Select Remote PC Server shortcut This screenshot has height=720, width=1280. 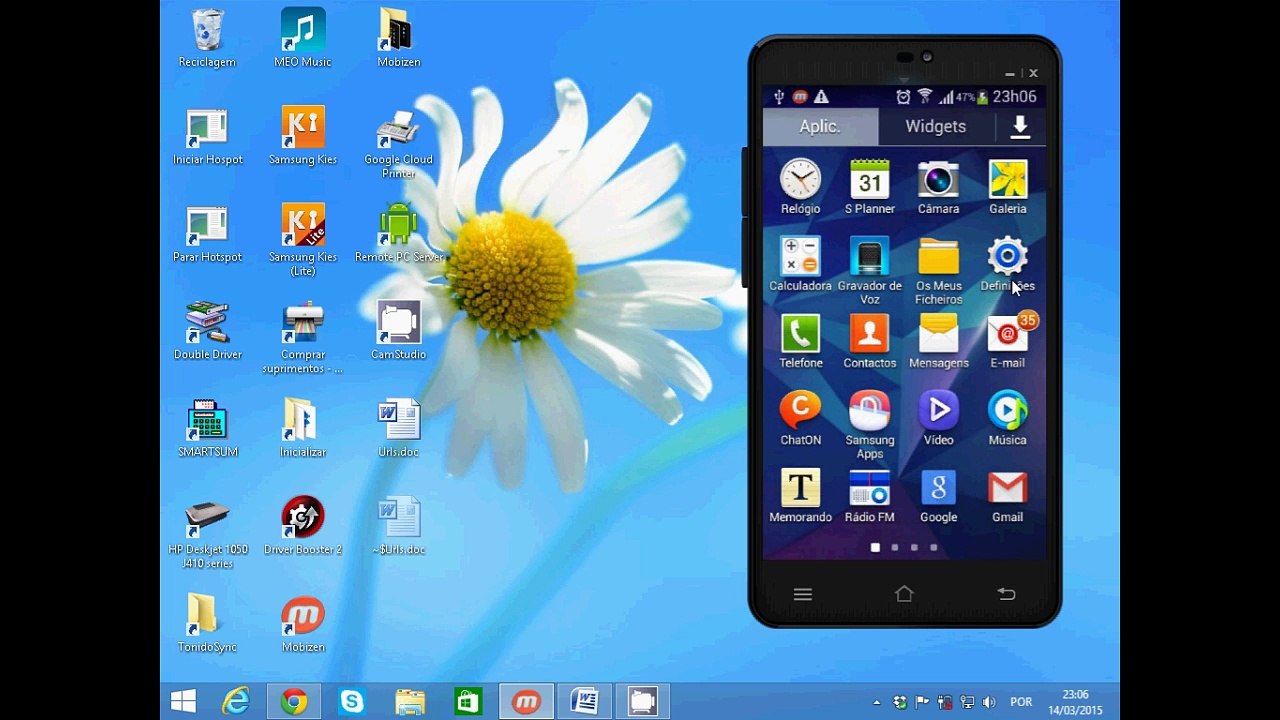[x=399, y=234]
